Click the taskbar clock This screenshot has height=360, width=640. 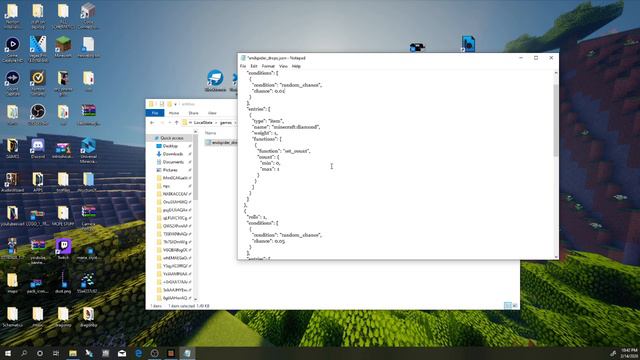point(628,353)
